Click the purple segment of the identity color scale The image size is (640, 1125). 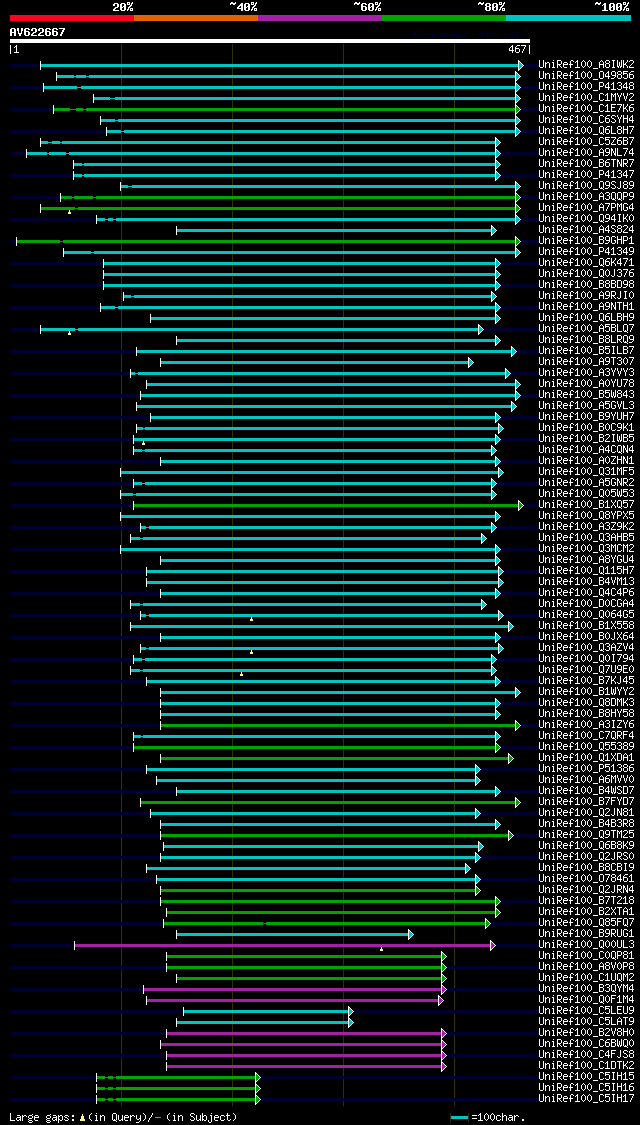tap(320, 17)
